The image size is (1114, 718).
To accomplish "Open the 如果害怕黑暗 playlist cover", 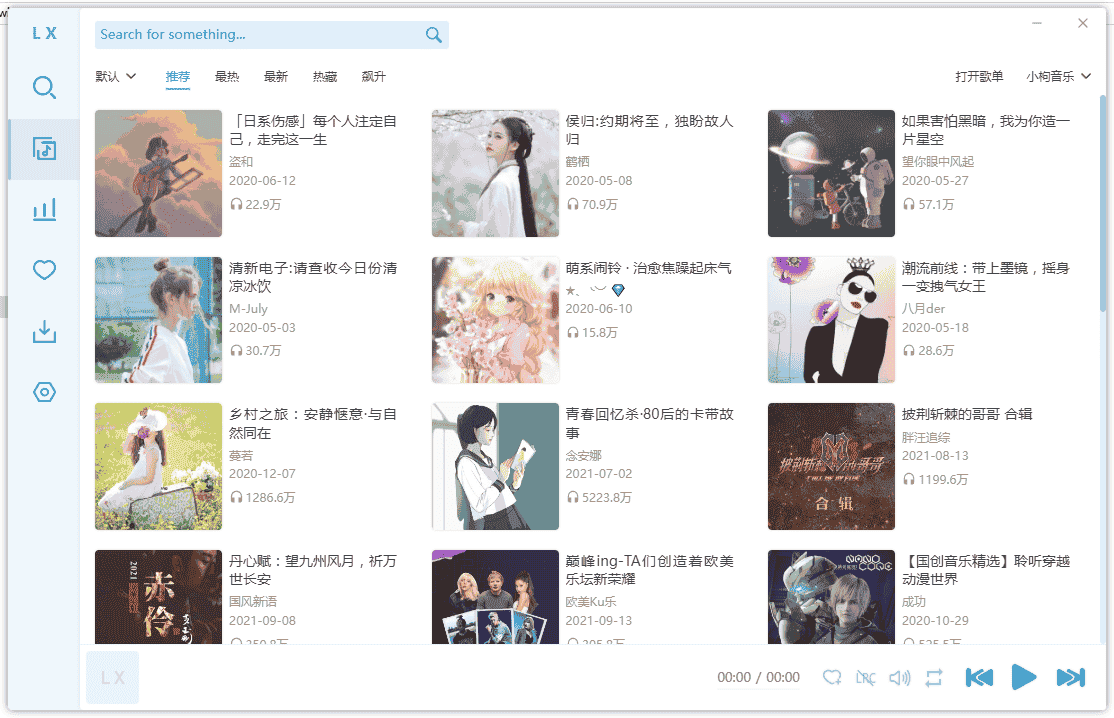I will 831,173.
